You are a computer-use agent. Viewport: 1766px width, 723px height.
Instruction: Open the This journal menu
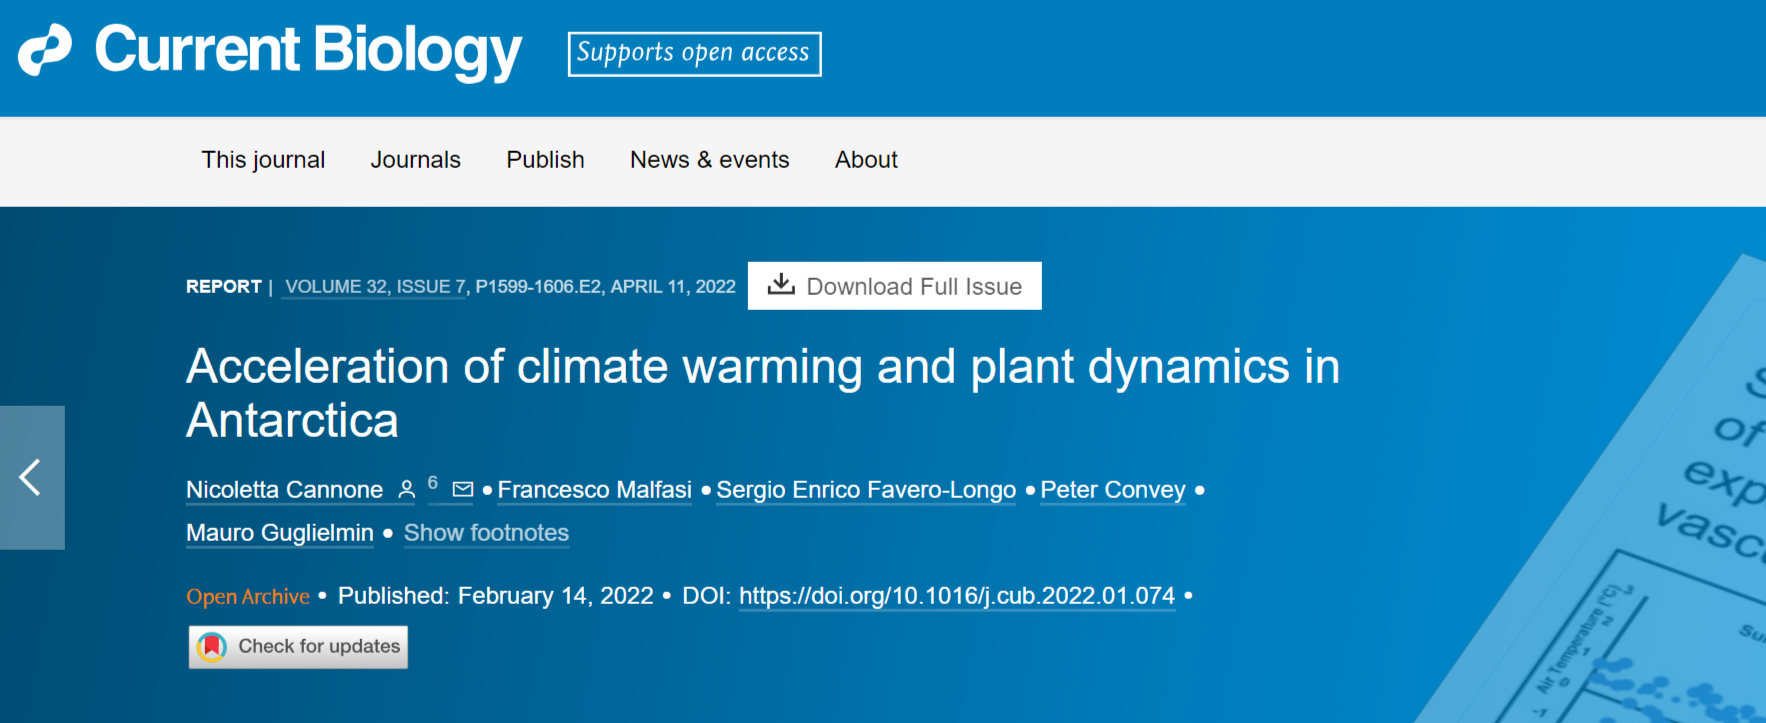(x=263, y=160)
